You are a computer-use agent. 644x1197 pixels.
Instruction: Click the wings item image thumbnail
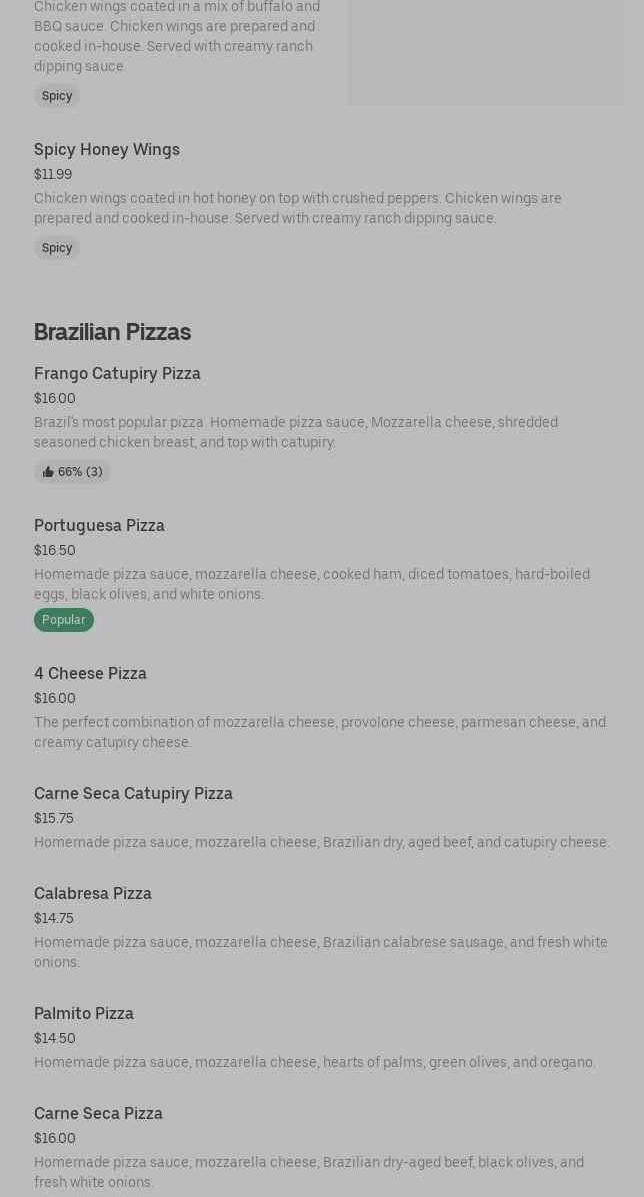pos(485,50)
